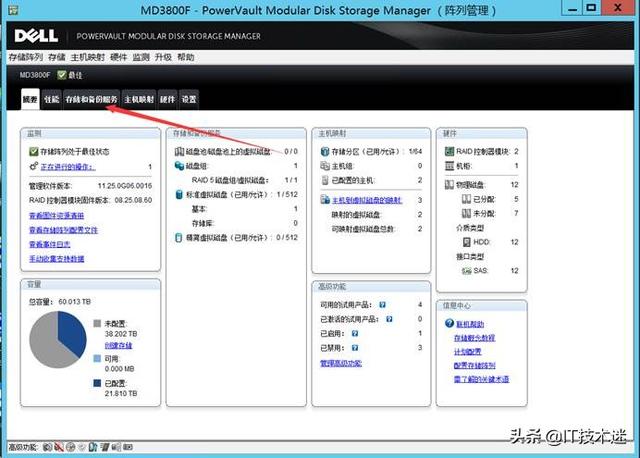The height and width of the screenshot is (458, 640).
Task: Open the 查看事件日志 link
Action: click(50, 244)
